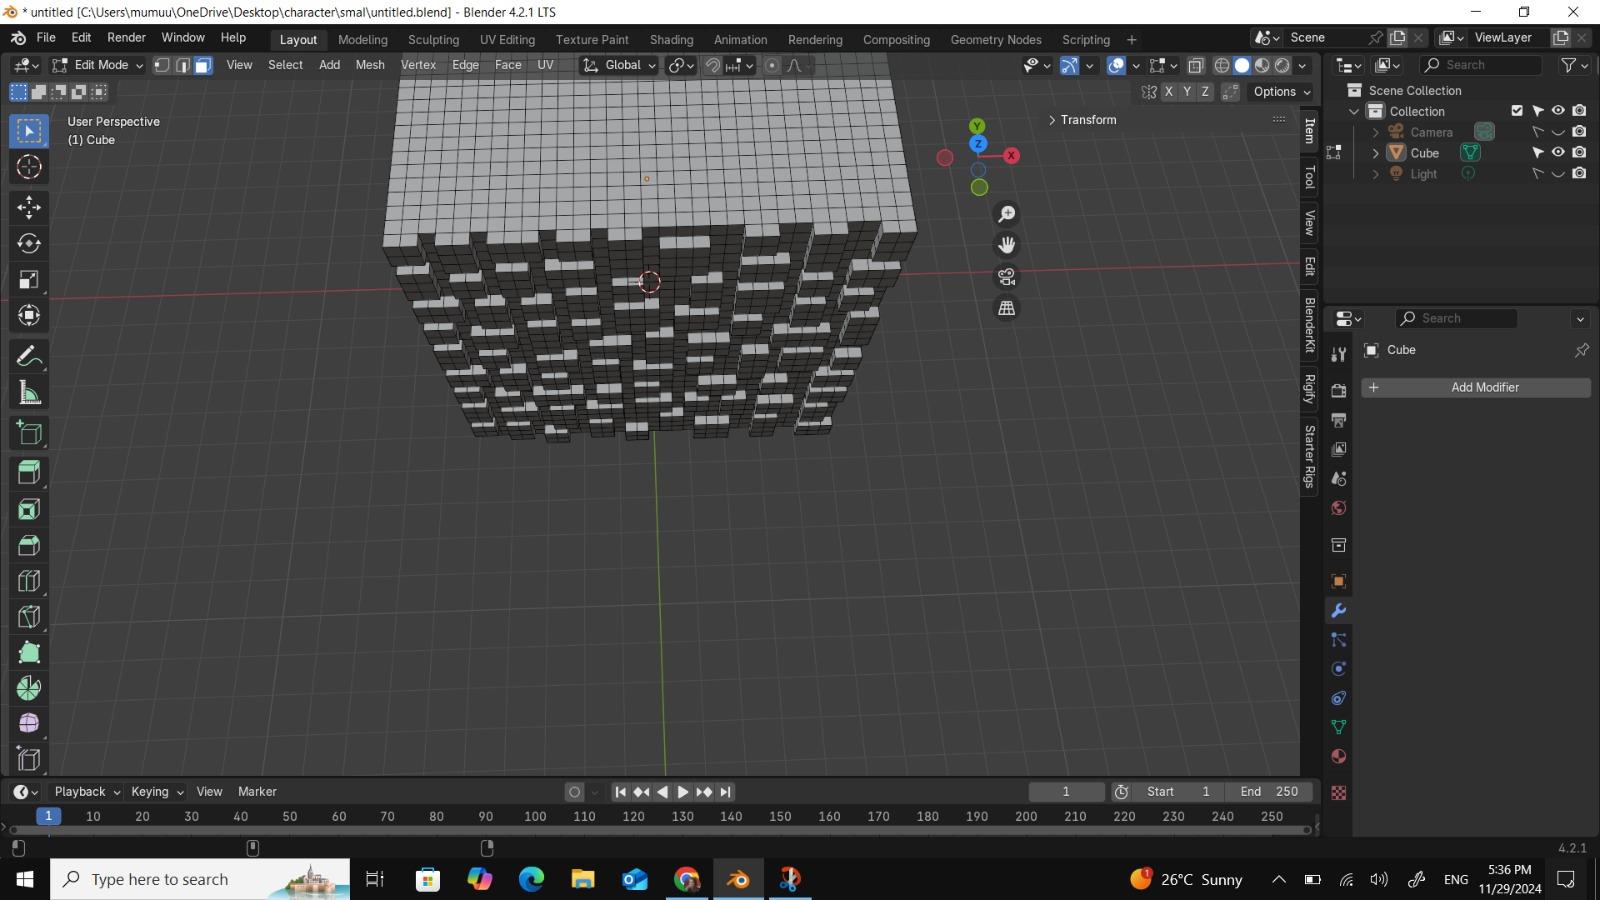Screen dimensions: 1600x900
Task: Open the Material properties tab
Action: click(x=1339, y=757)
